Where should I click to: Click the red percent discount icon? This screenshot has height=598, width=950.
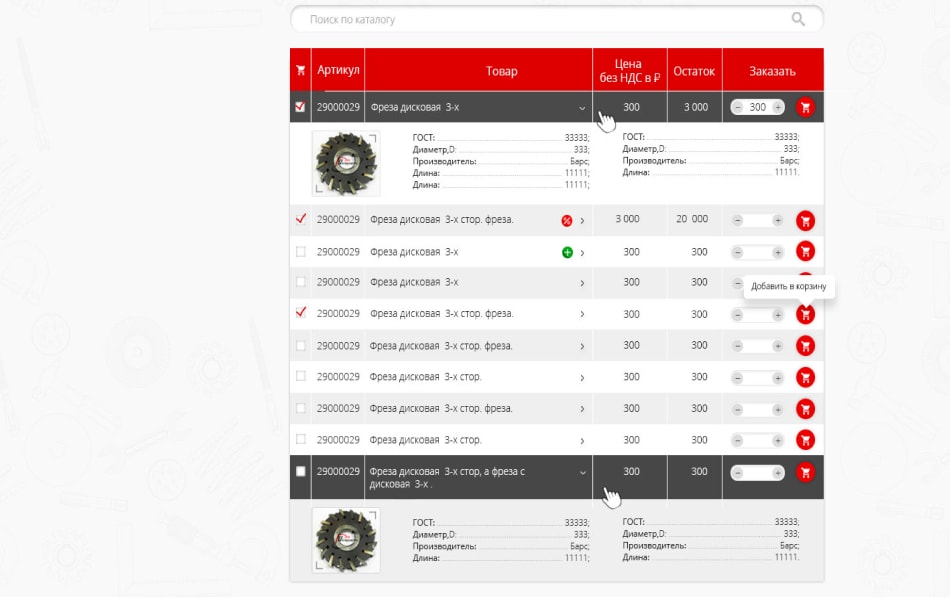567,220
